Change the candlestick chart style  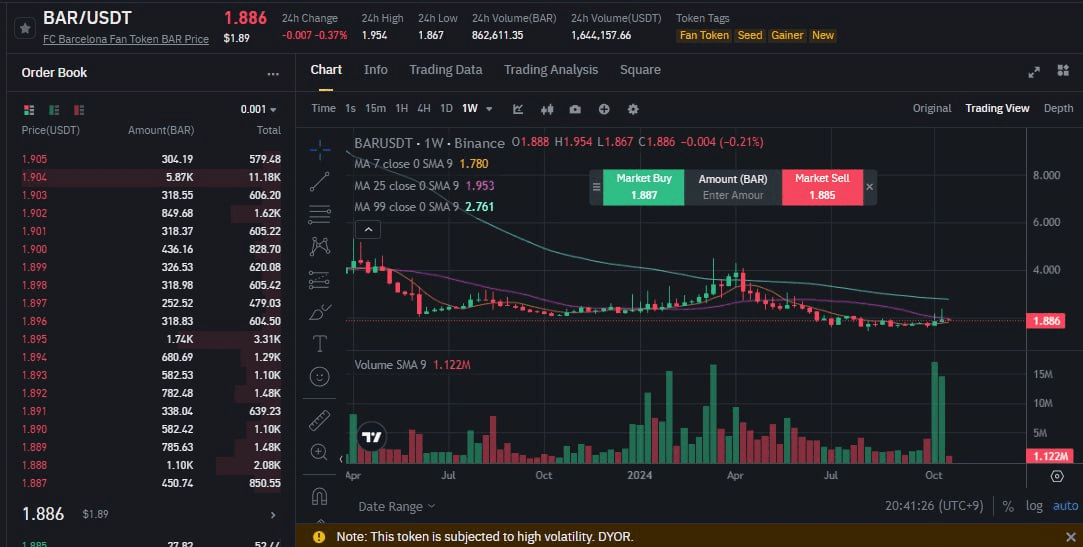547,108
